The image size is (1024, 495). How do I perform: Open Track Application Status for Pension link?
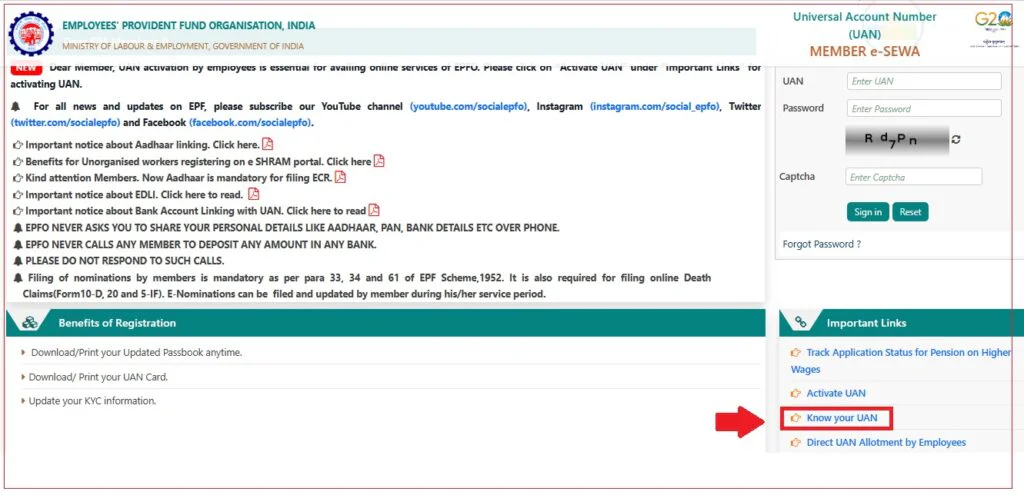point(901,360)
